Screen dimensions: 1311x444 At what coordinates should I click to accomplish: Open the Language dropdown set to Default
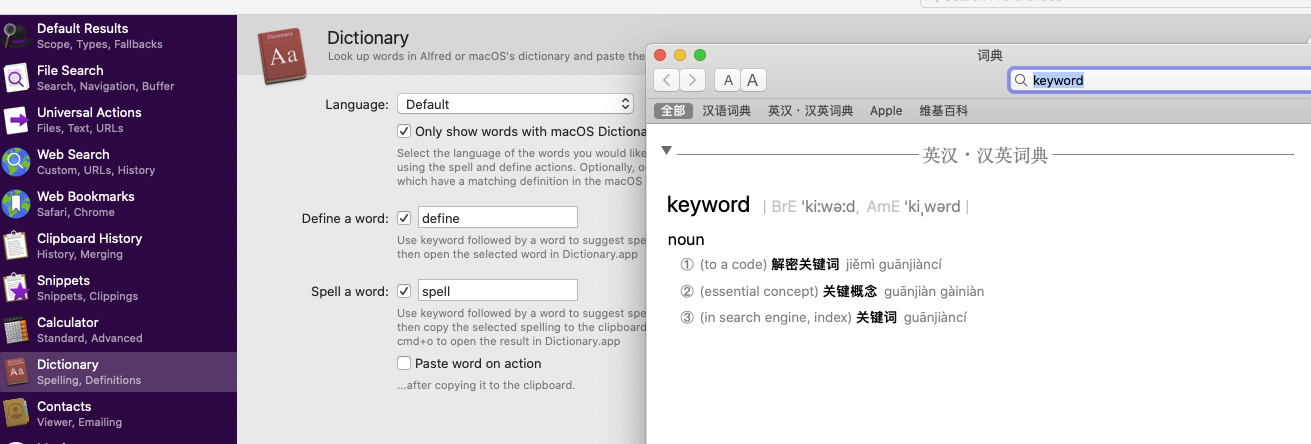pyautogui.click(x=516, y=104)
